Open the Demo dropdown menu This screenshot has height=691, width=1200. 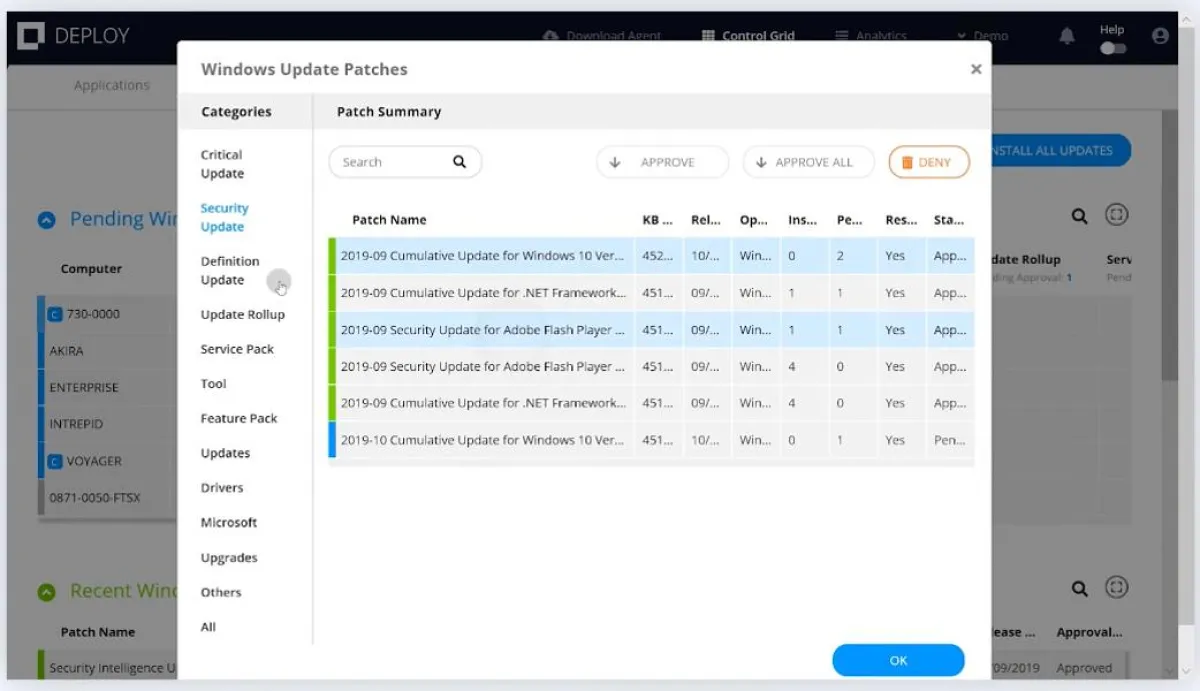pos(984,35)
